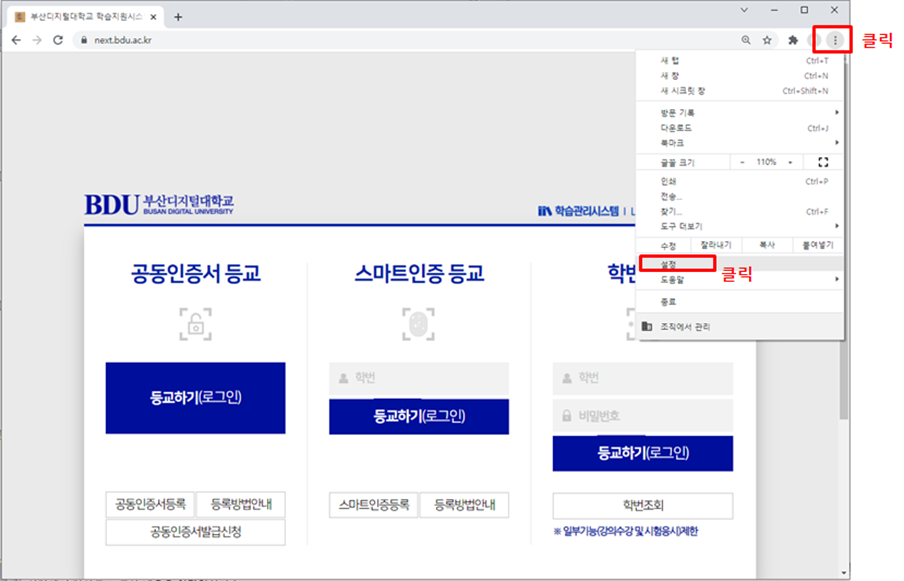Open 설정 from Chrome menu
Viewport: 904px width, 581px height.
click(x=740, y=264)
